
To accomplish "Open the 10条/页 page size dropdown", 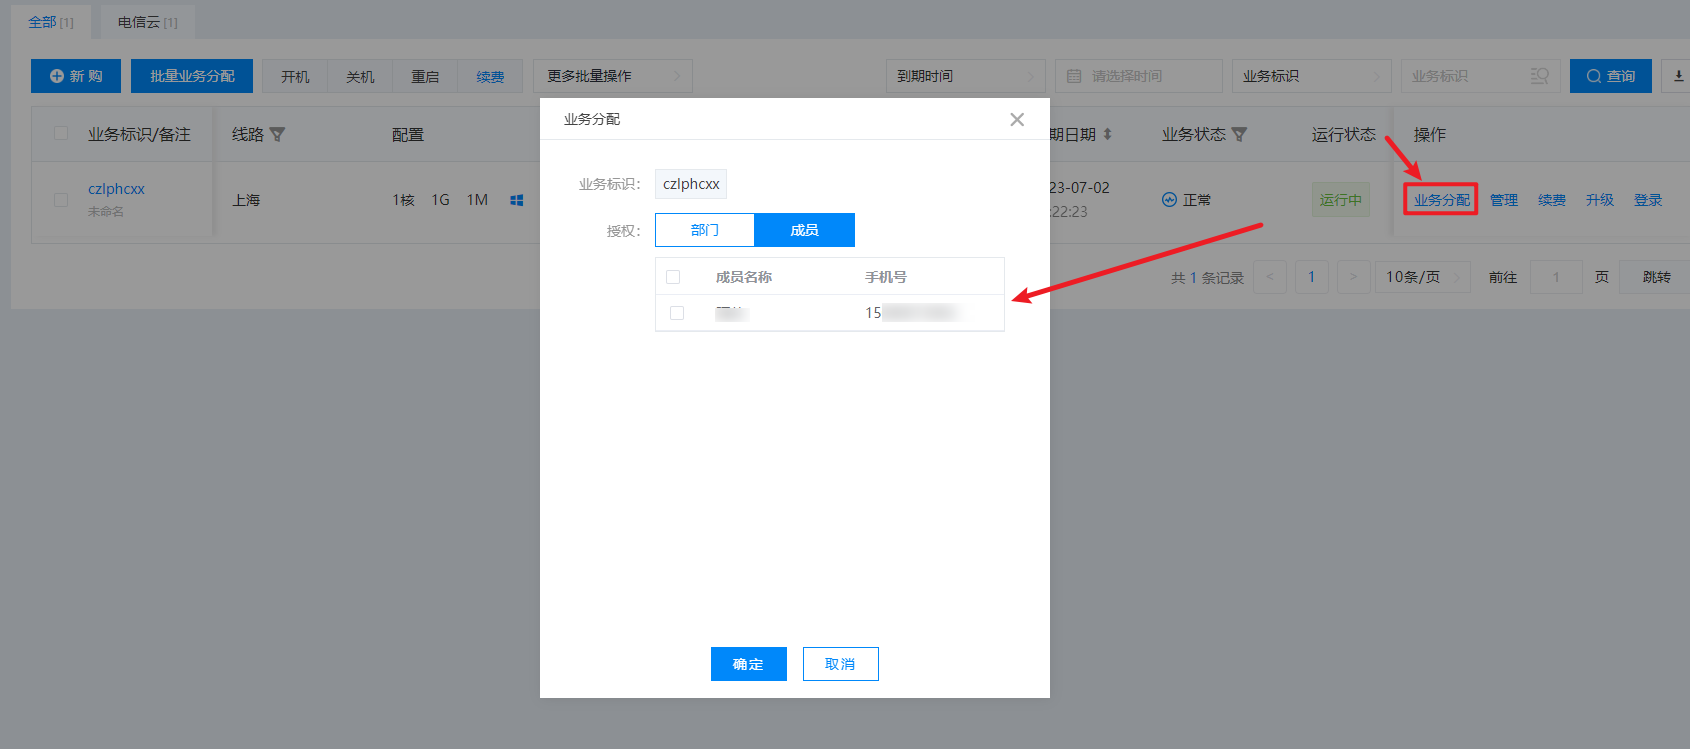I will [1422, 277].
